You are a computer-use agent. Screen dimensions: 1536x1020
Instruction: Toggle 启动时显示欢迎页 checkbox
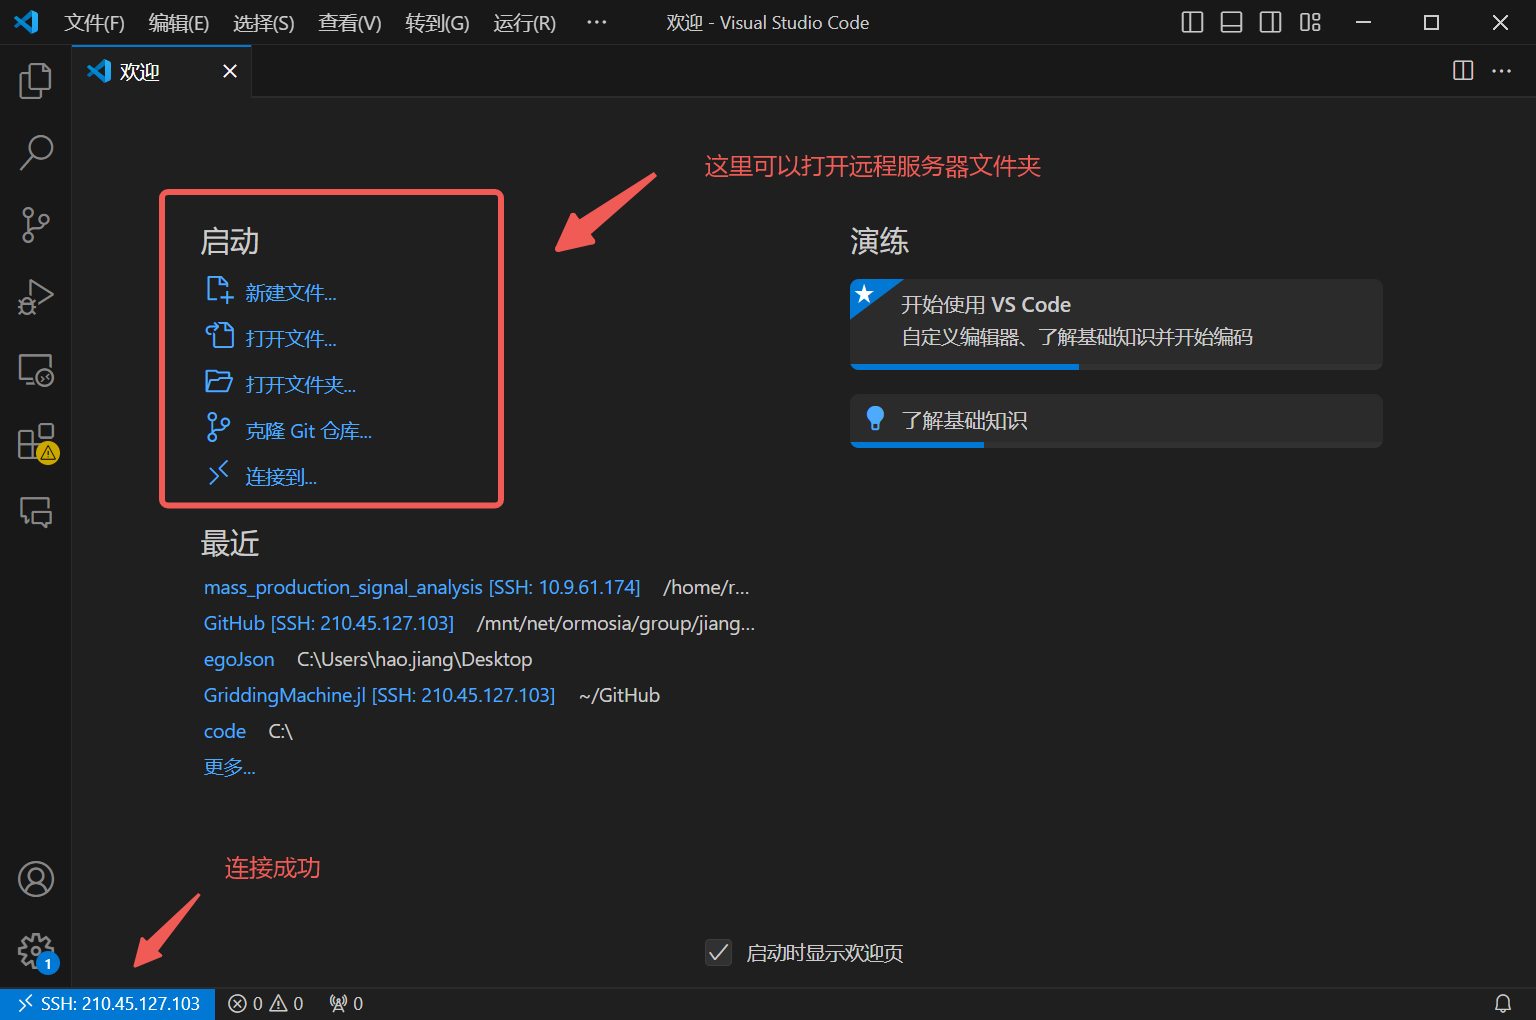[718, 952]
